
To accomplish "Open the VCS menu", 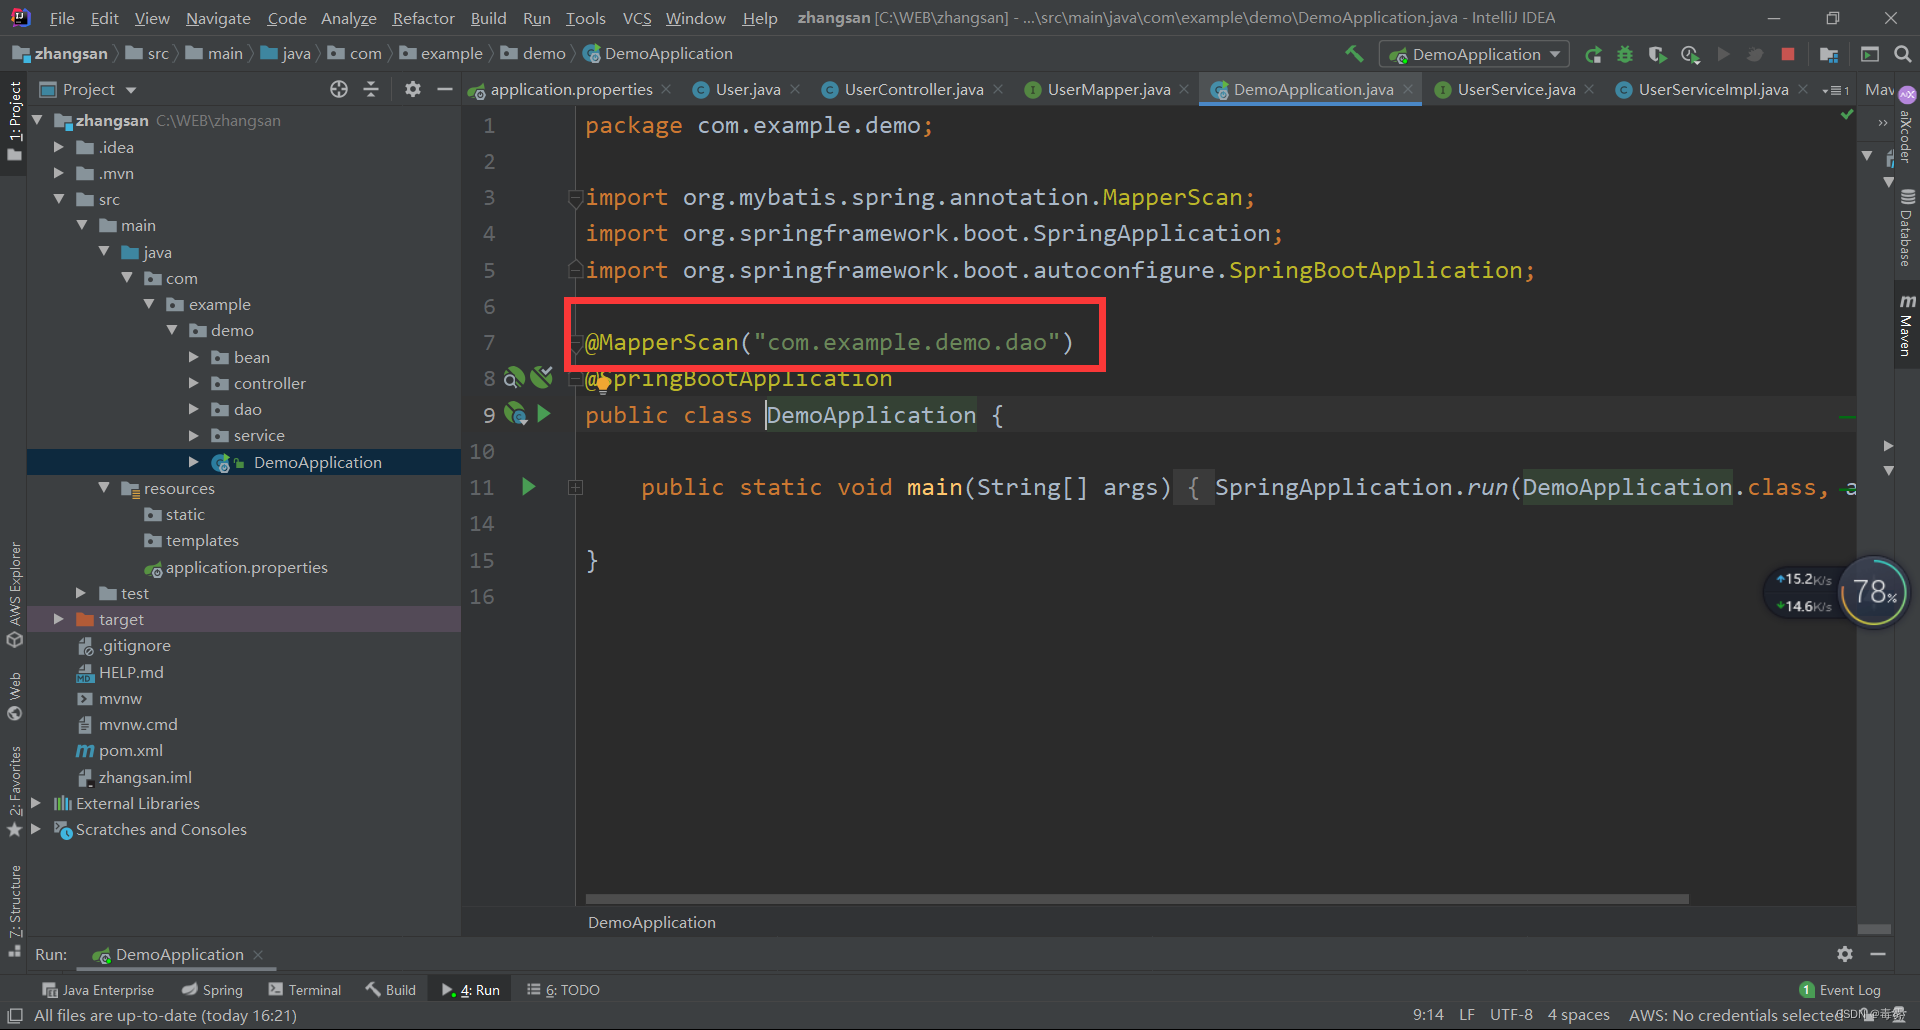I will pos(637,18).
